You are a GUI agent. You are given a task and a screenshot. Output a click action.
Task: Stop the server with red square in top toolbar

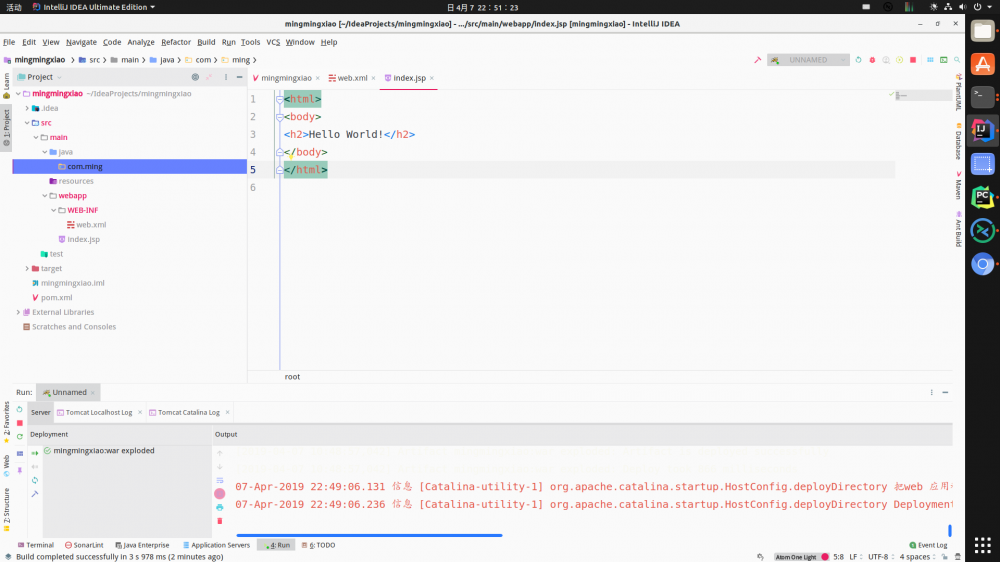pos(913,60)
